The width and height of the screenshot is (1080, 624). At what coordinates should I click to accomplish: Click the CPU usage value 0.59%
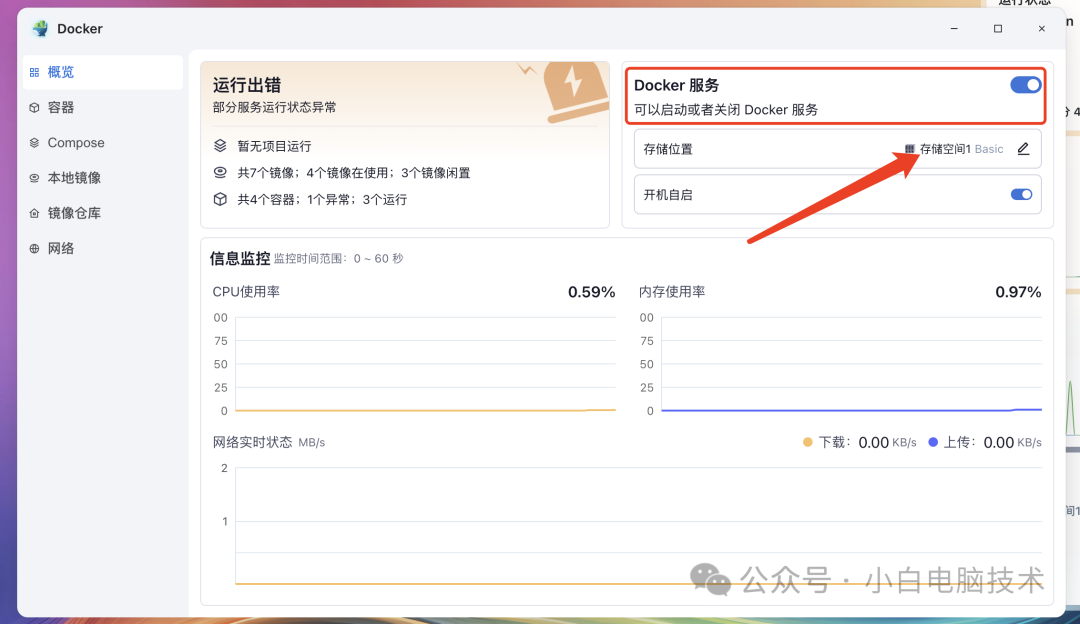click(x=591, y=292)
